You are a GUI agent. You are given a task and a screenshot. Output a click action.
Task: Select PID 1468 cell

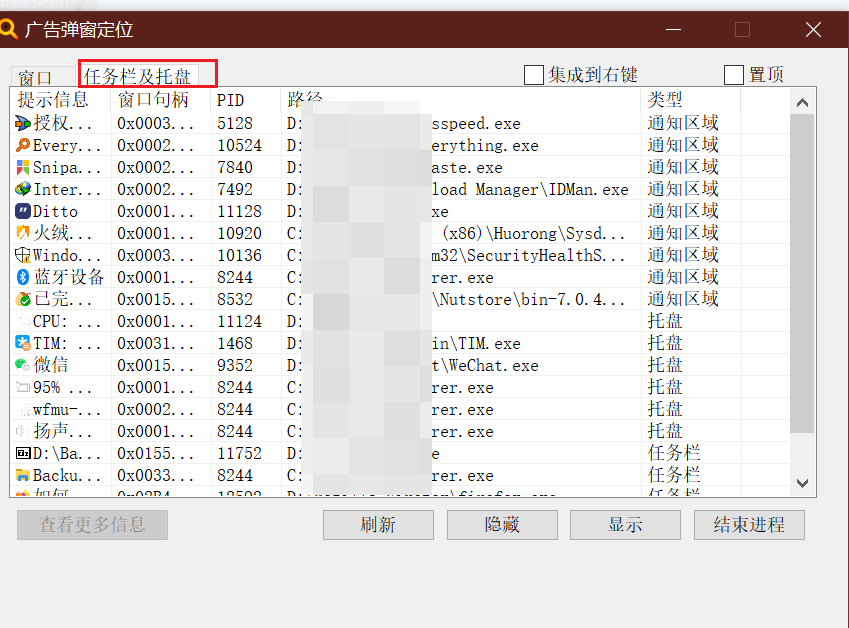(x=235, y=343)
